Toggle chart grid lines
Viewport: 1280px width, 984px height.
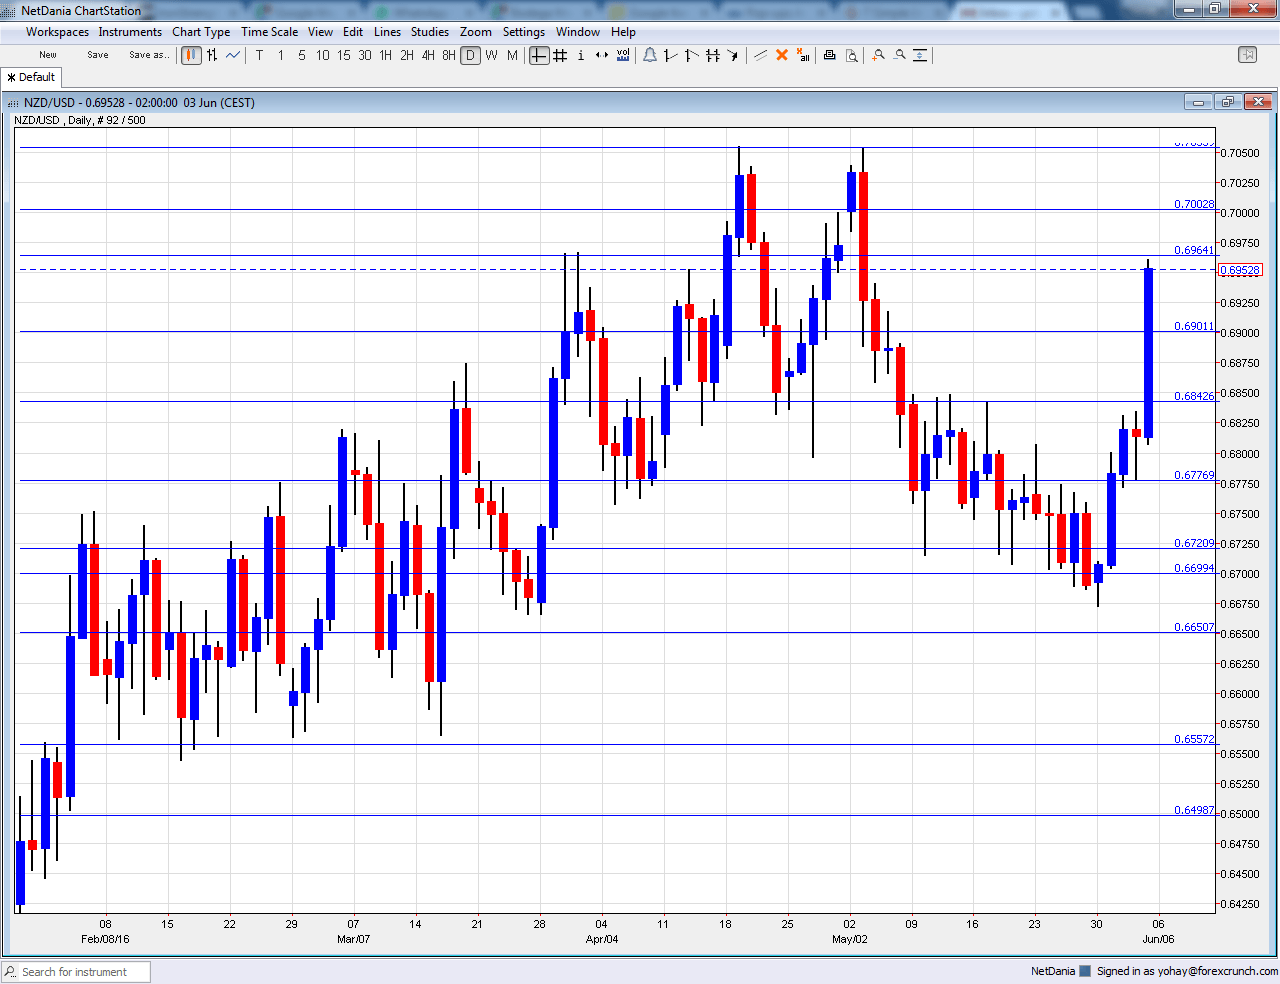click(x=558, y=55)
